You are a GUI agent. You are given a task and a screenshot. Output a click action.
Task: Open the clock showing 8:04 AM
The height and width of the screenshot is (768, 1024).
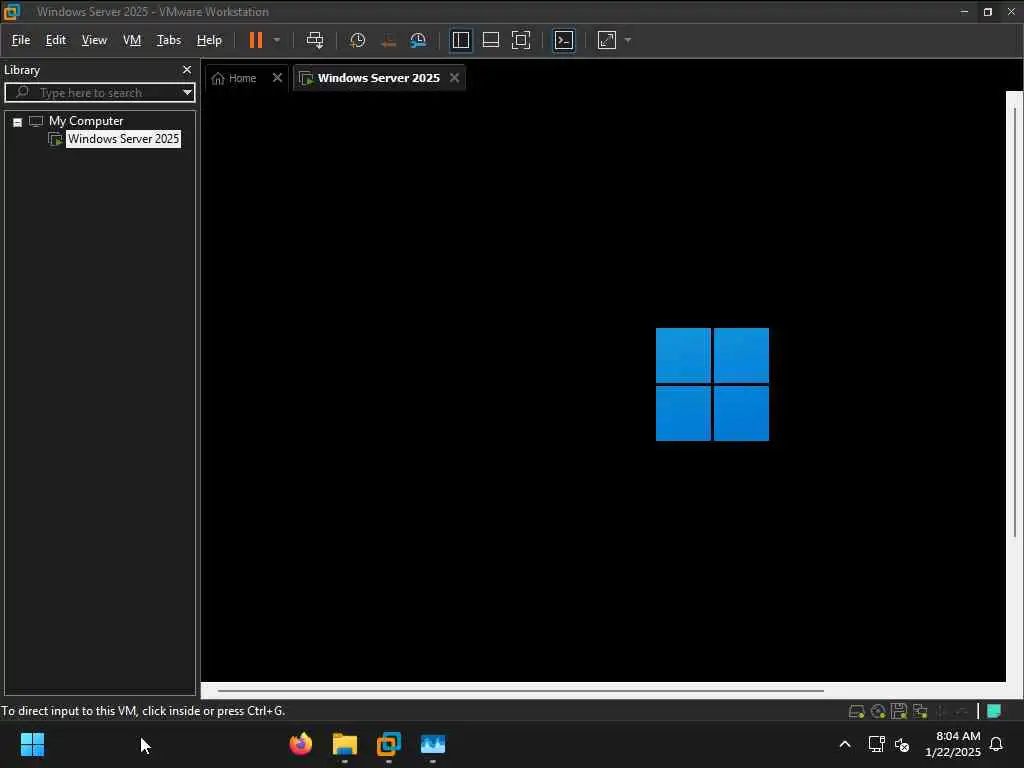(953, 744)
